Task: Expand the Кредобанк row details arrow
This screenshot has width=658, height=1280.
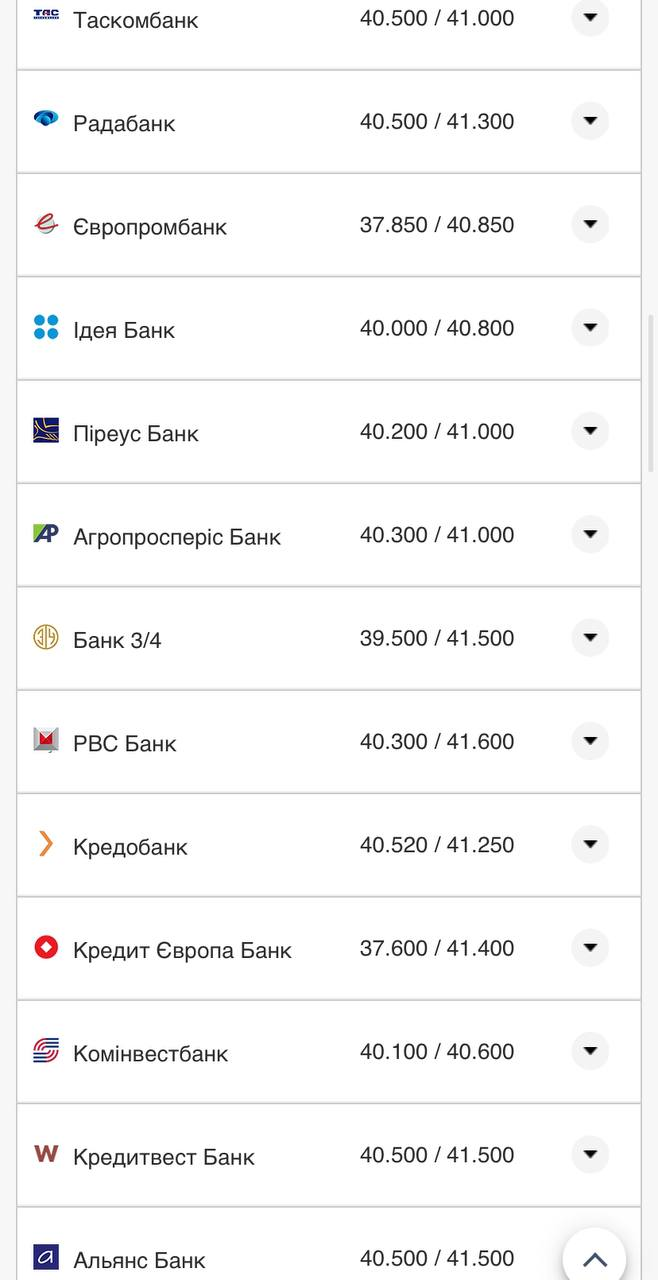Action: (x=590, y=844)
